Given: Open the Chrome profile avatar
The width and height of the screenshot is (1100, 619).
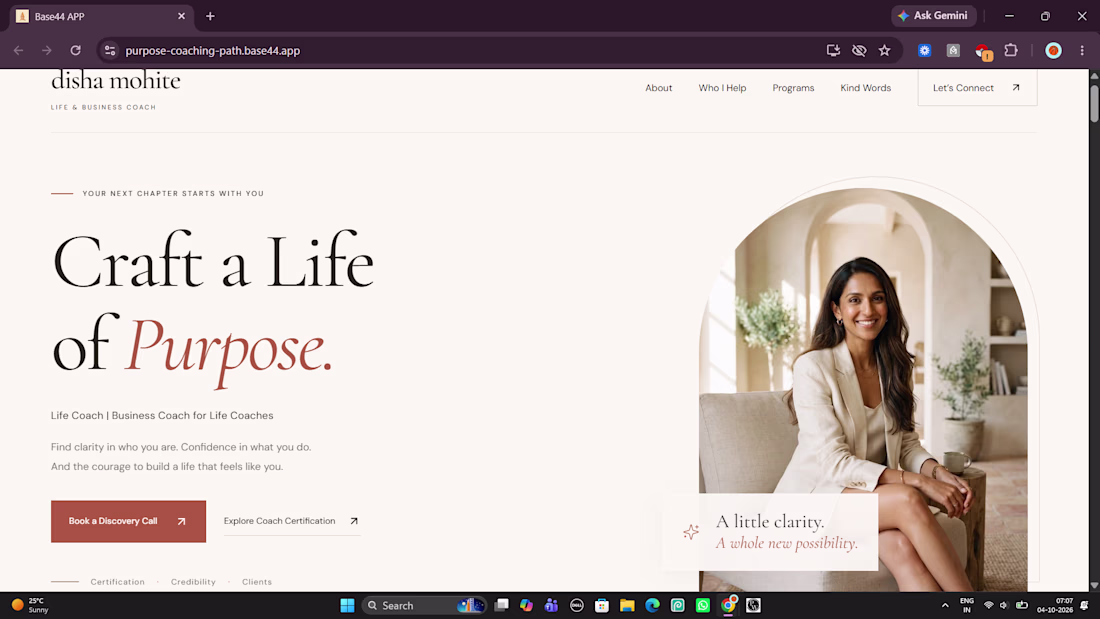Looking at the screenshot, I should (x=1053, y=51).
